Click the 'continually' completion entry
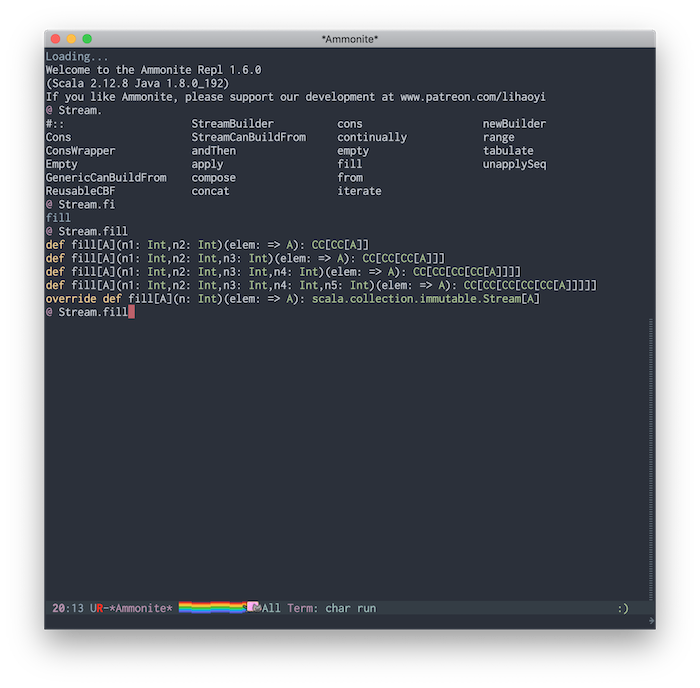 click(372, 137)
